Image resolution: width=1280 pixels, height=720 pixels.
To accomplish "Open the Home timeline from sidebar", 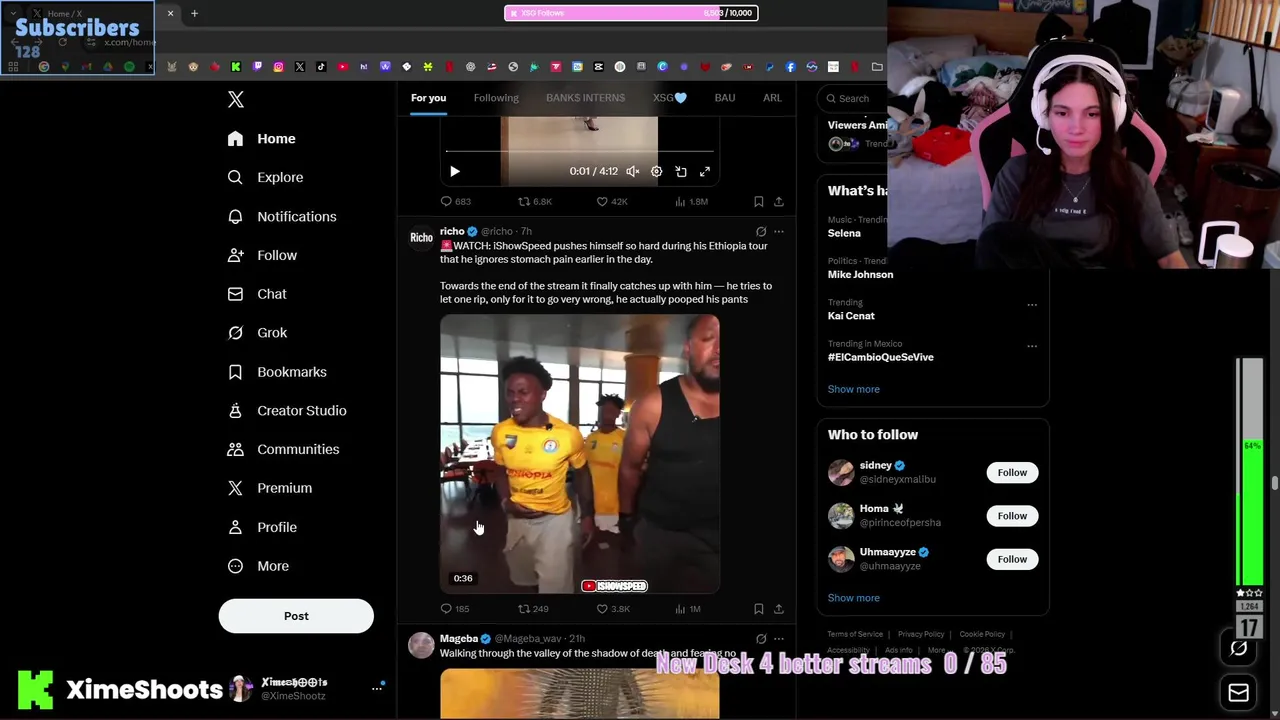I will (261, 139).
